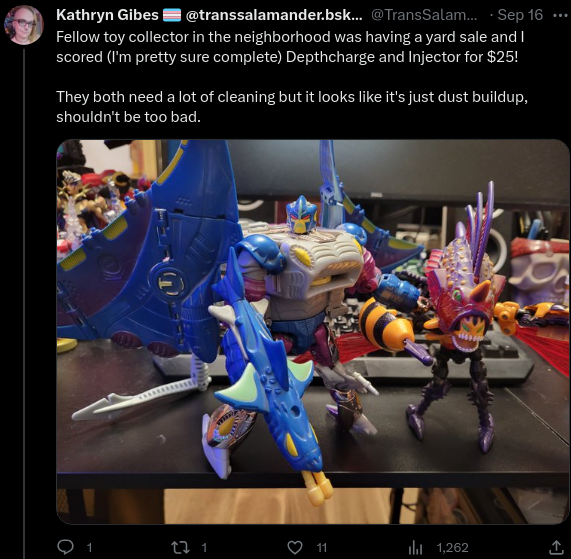Screen dimensions: 571x559
Task: Click the @TransSalam... handle
Action: (x=424, y=15)
